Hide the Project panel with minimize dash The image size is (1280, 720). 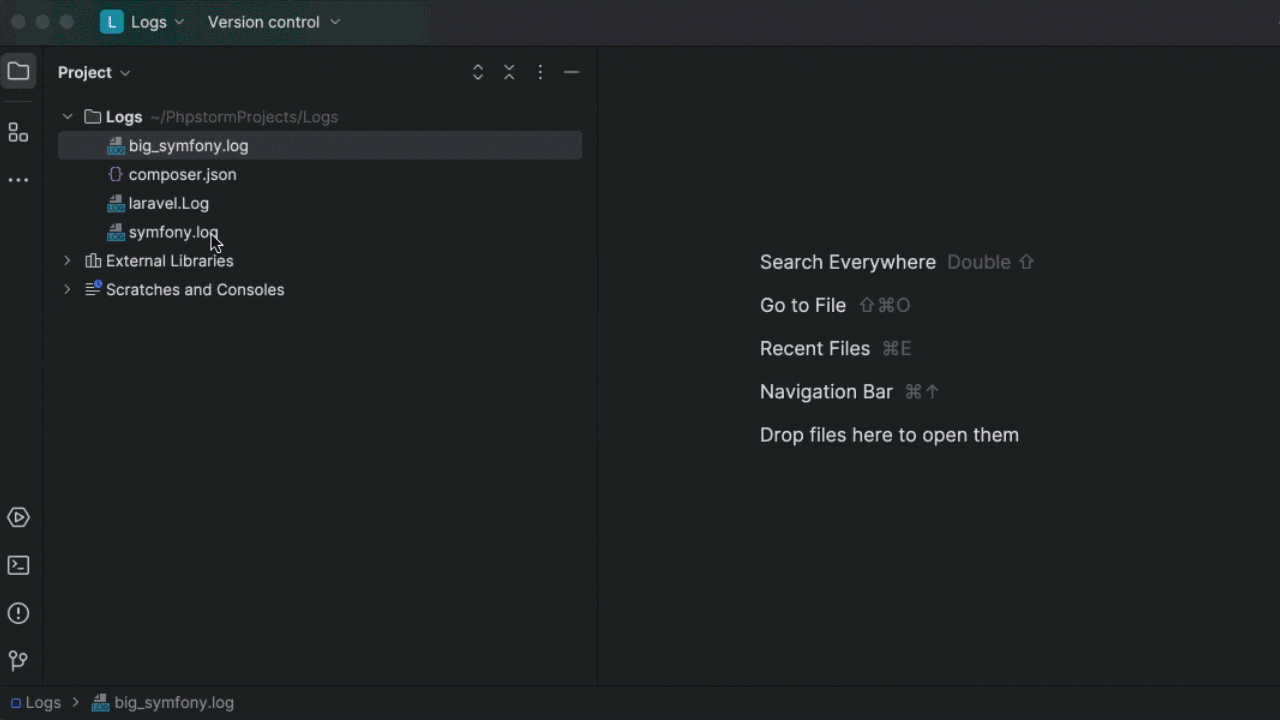click(x=571, y=72)
